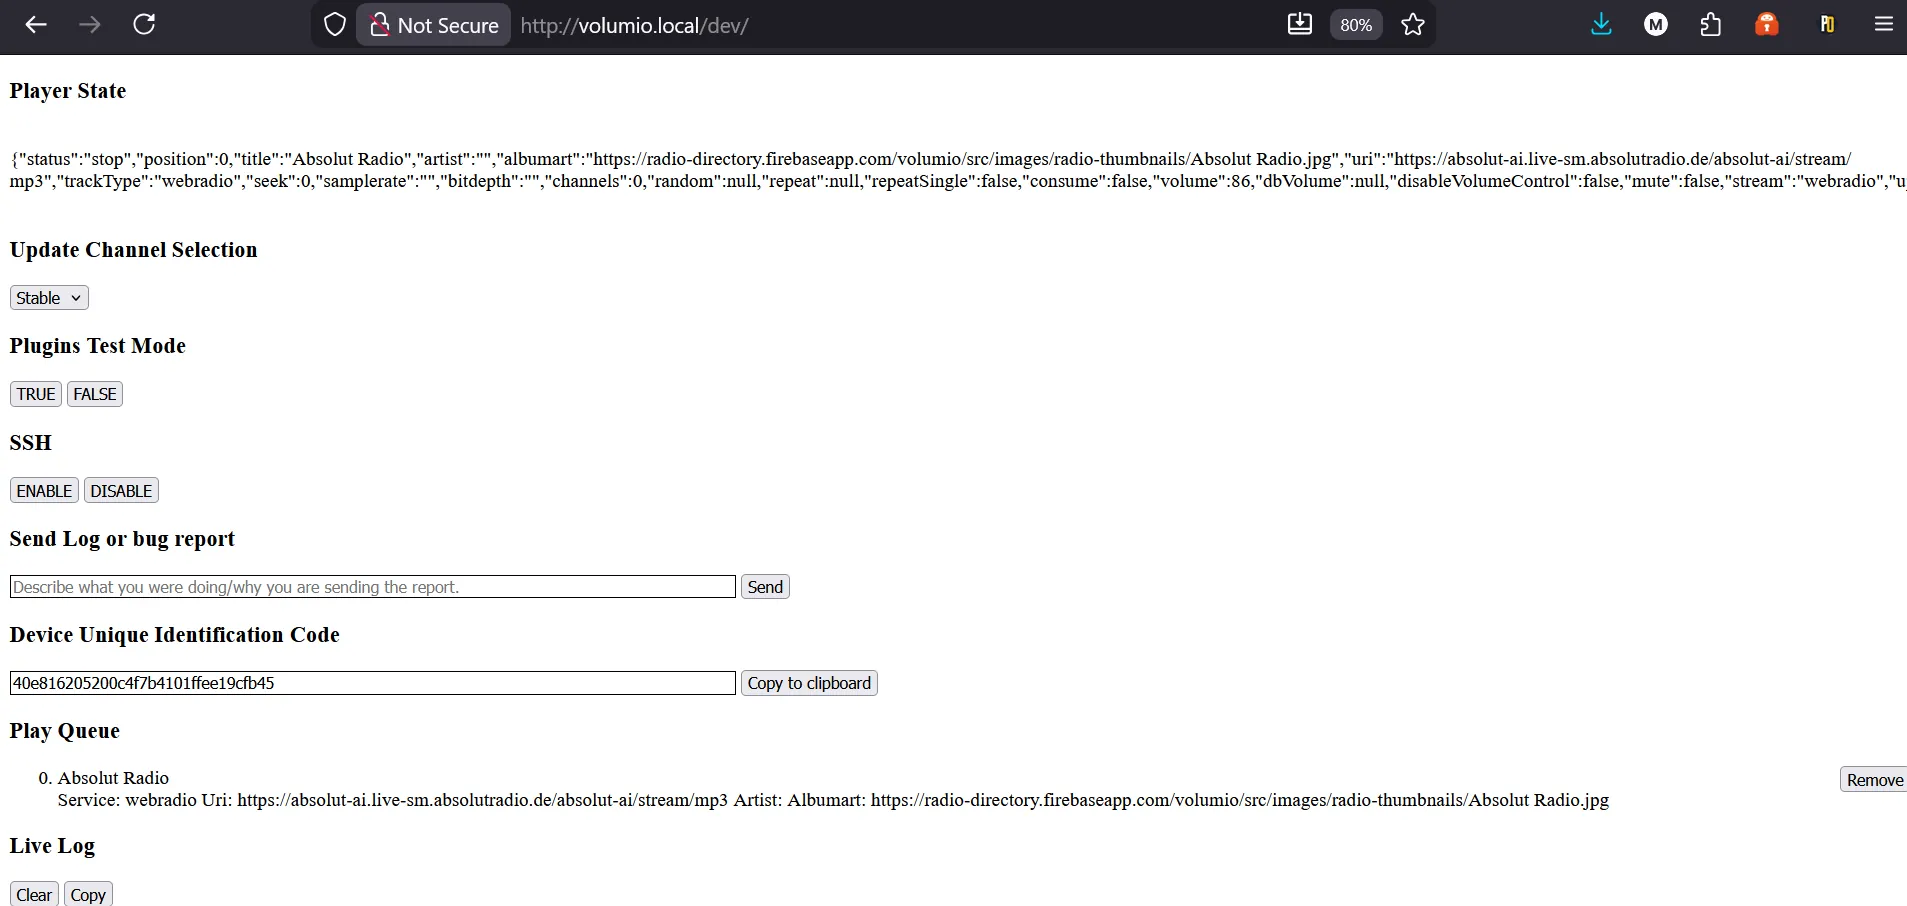The image size is (1907, 906).
Task: Open the browser downloads panel
Action: point(1601,24)
